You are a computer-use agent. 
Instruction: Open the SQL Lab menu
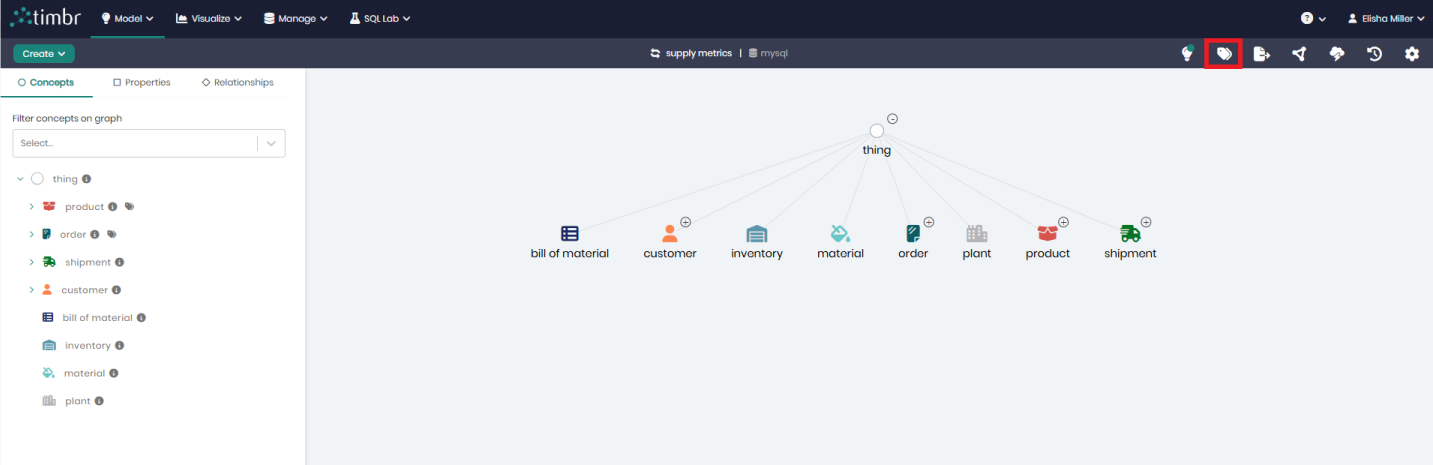coord(380,18)
